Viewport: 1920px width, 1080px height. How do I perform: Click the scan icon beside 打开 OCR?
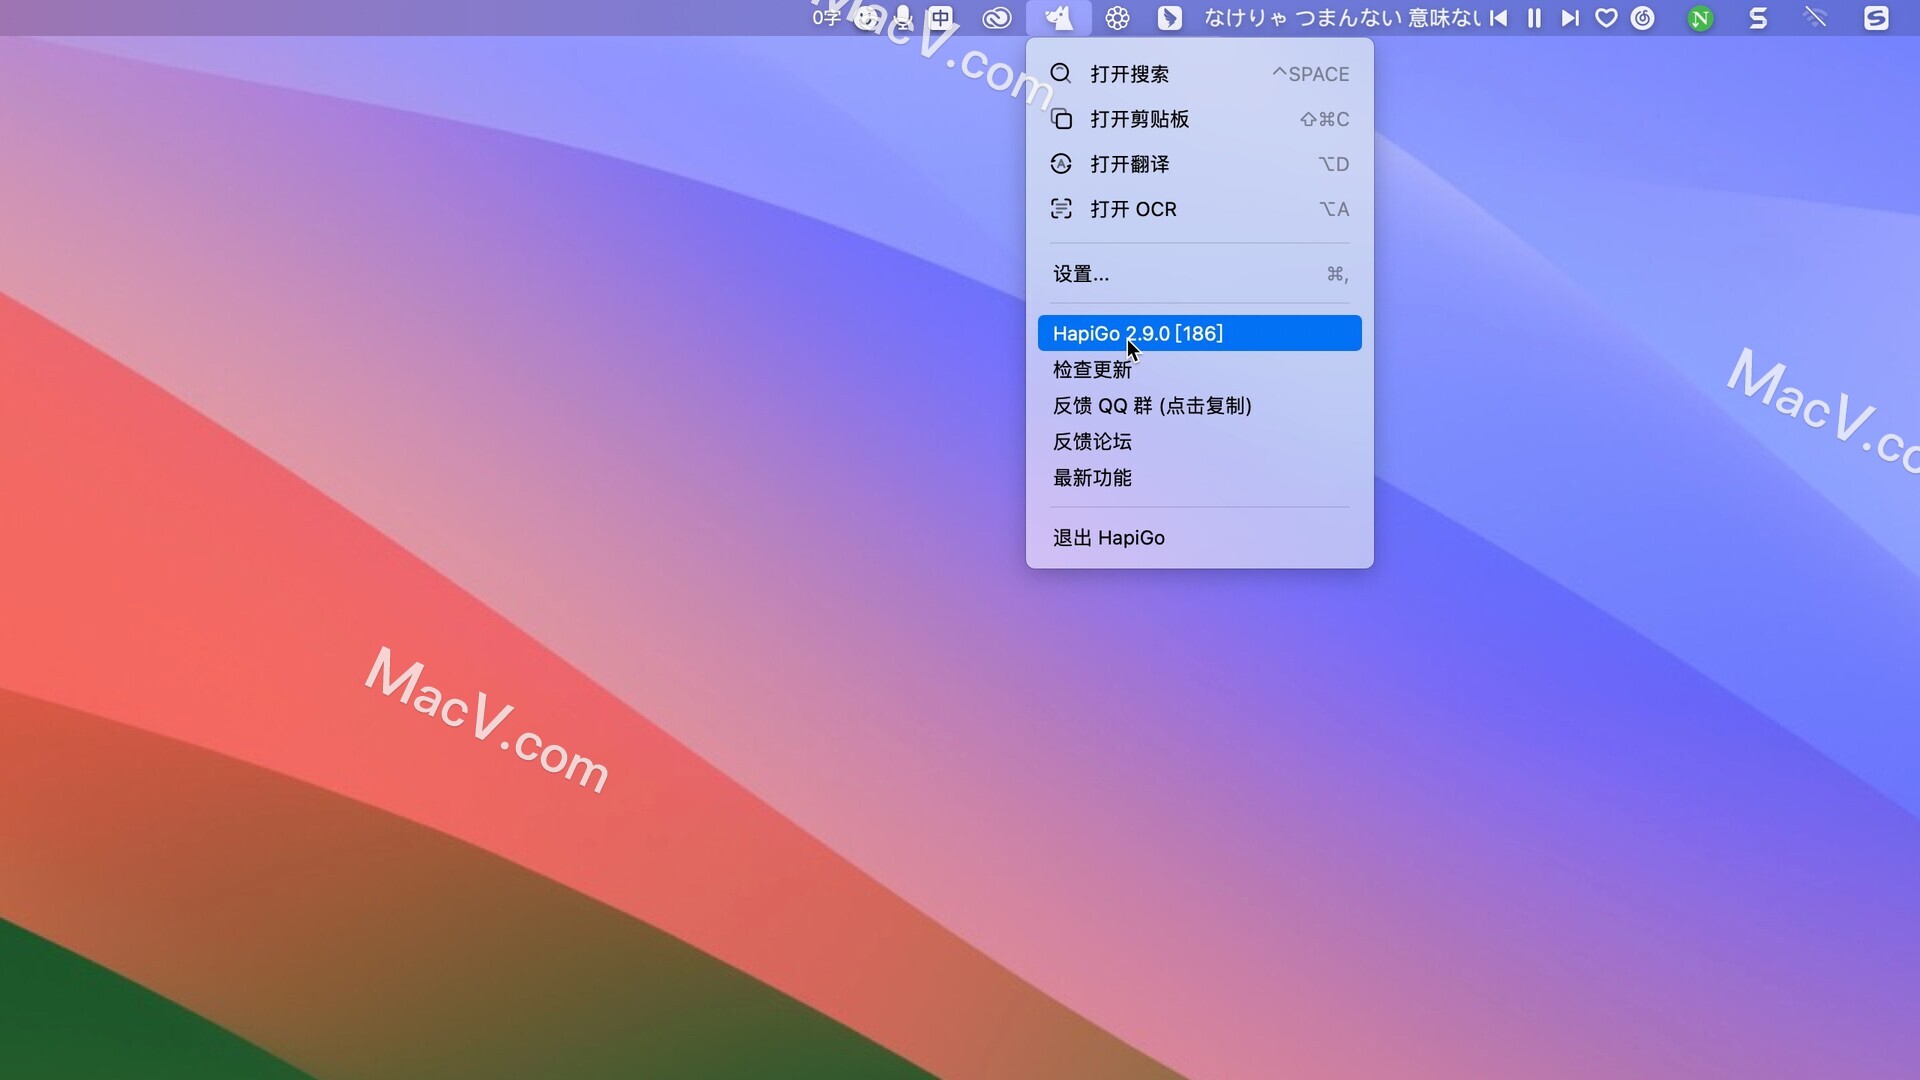click(x=1061, y=209)
